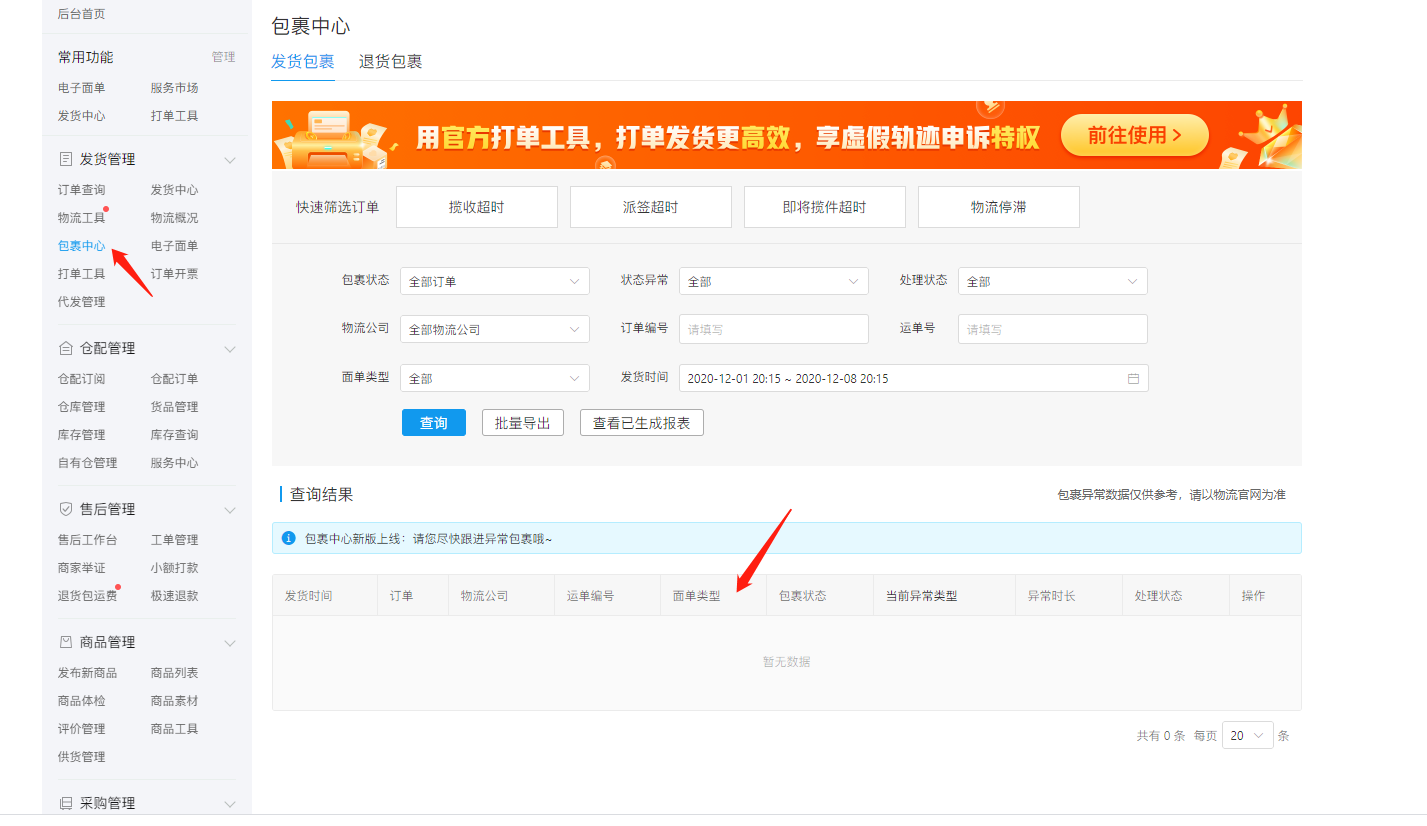Switch to the 发货包裹 tab
The width and height of the screenshot is (1427, 826).
pyautogui.click(x=303, y=61)
